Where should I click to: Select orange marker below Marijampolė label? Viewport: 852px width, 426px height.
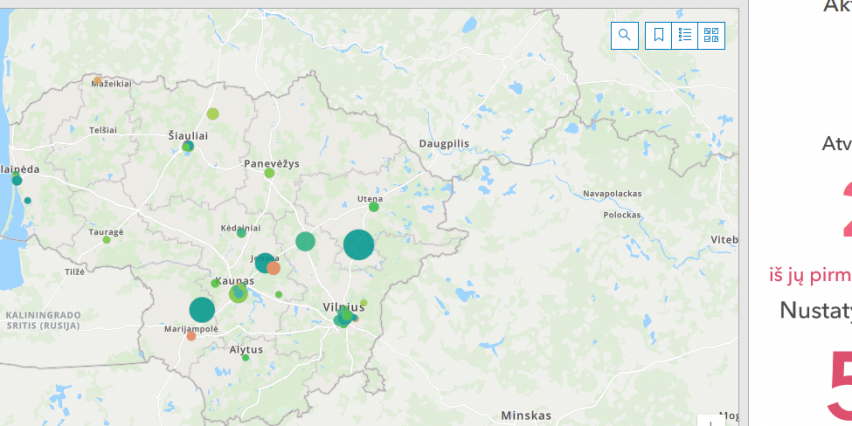click(x=191, y=336)
